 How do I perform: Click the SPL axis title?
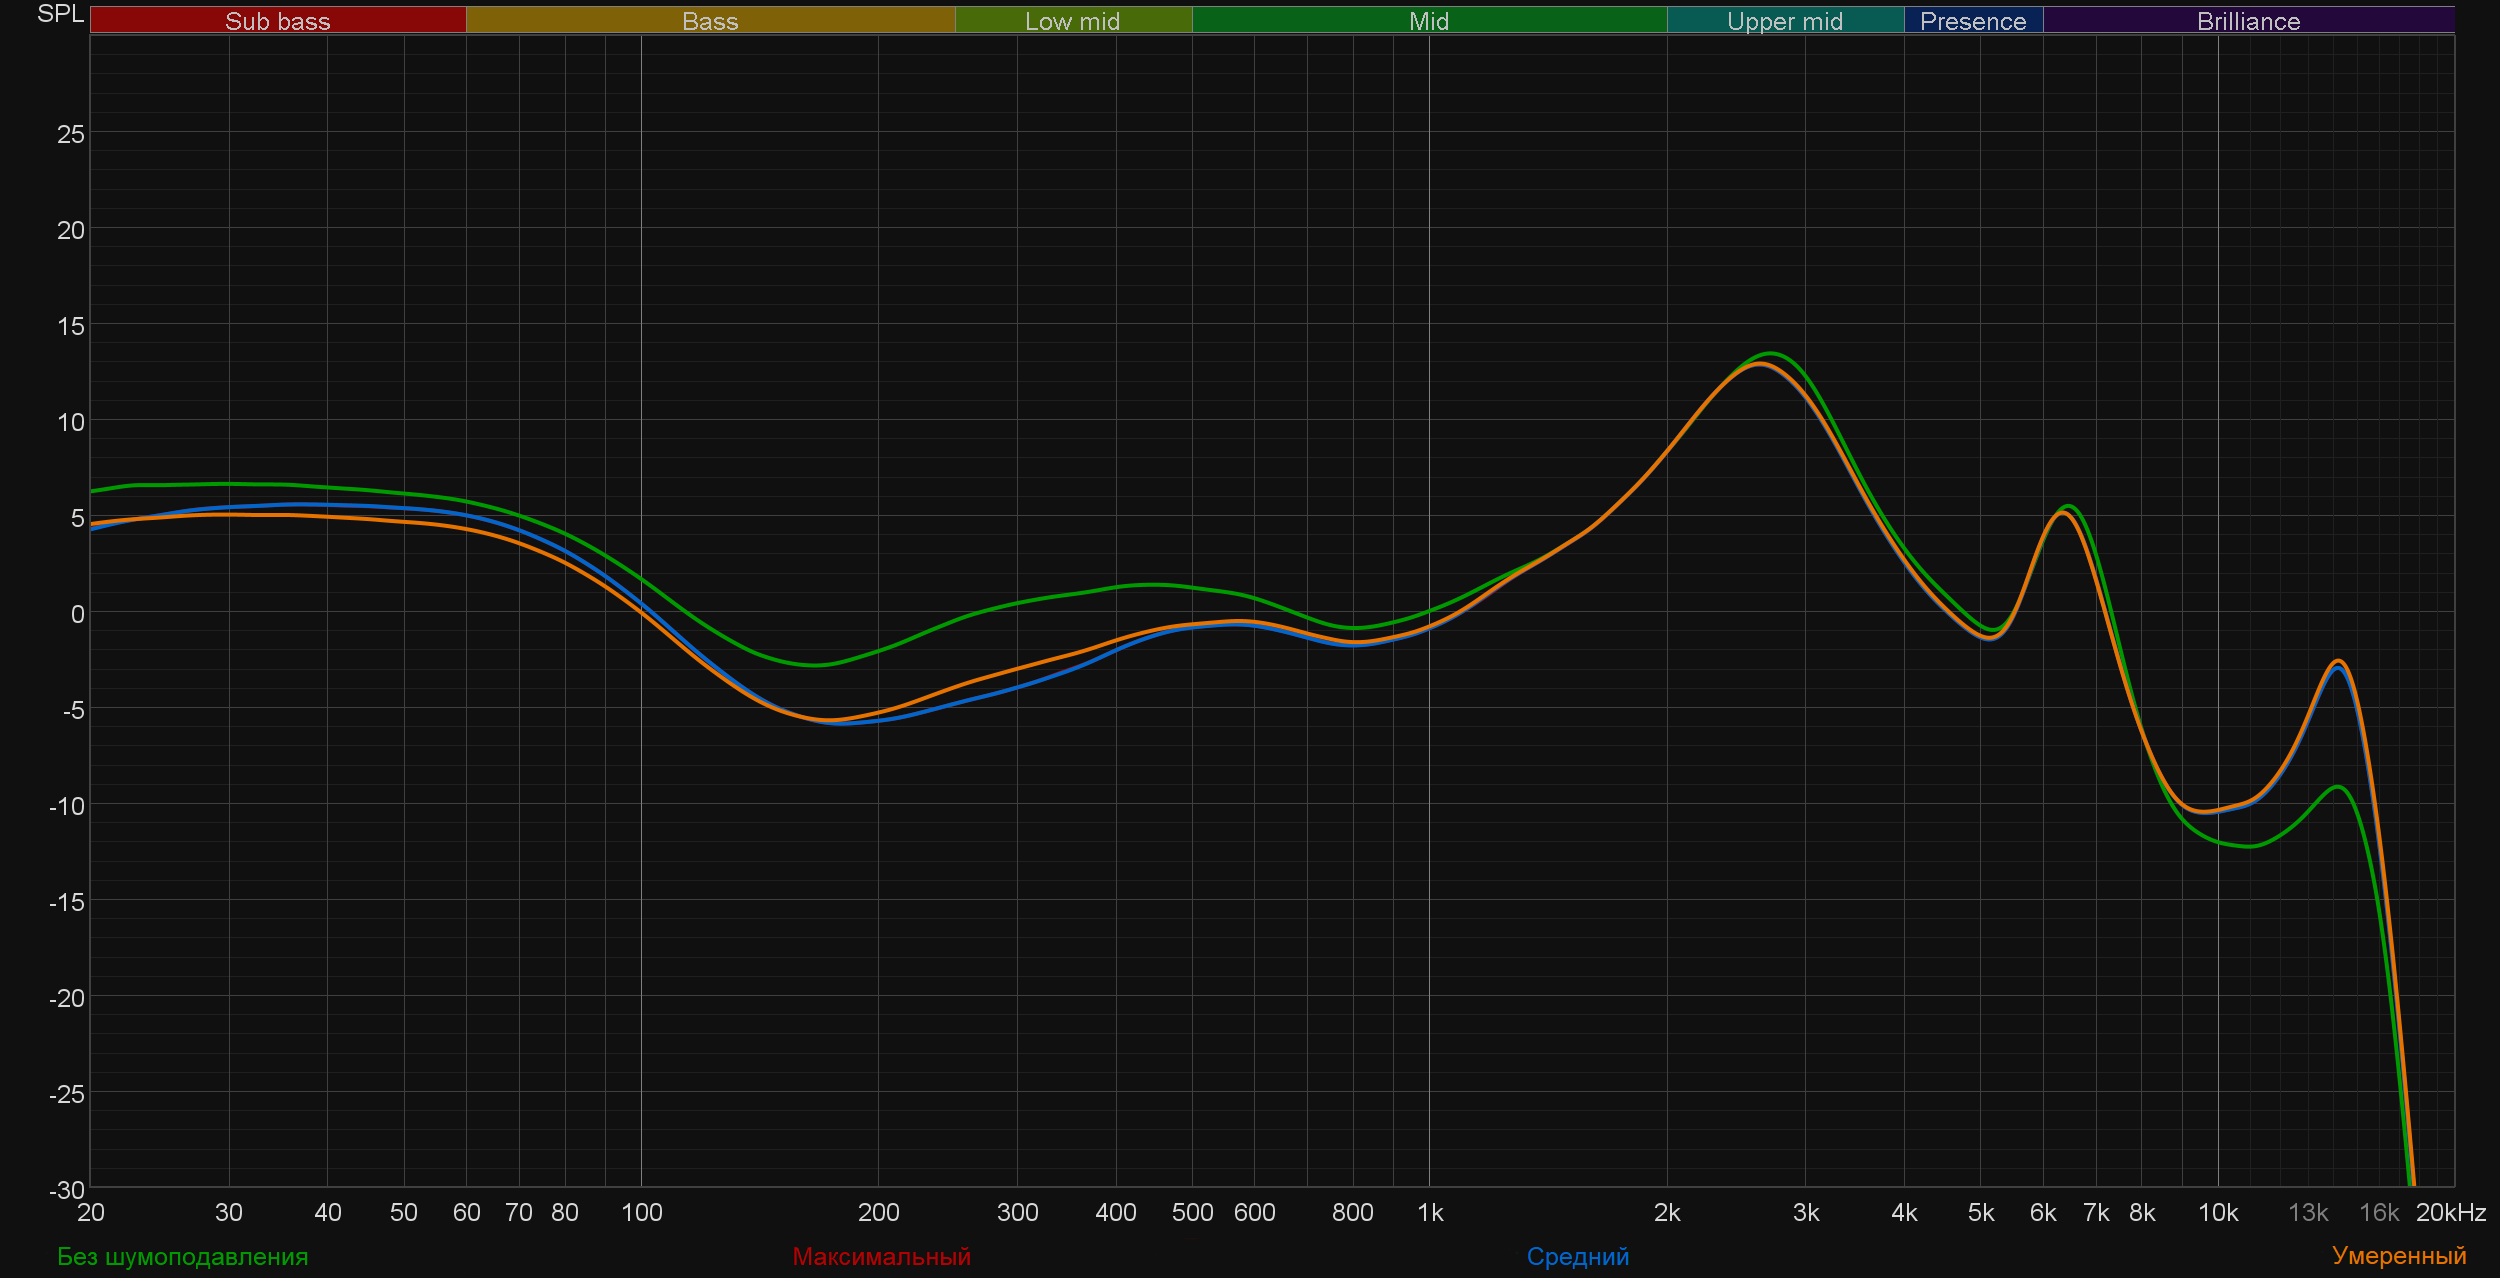pos(60,14)
